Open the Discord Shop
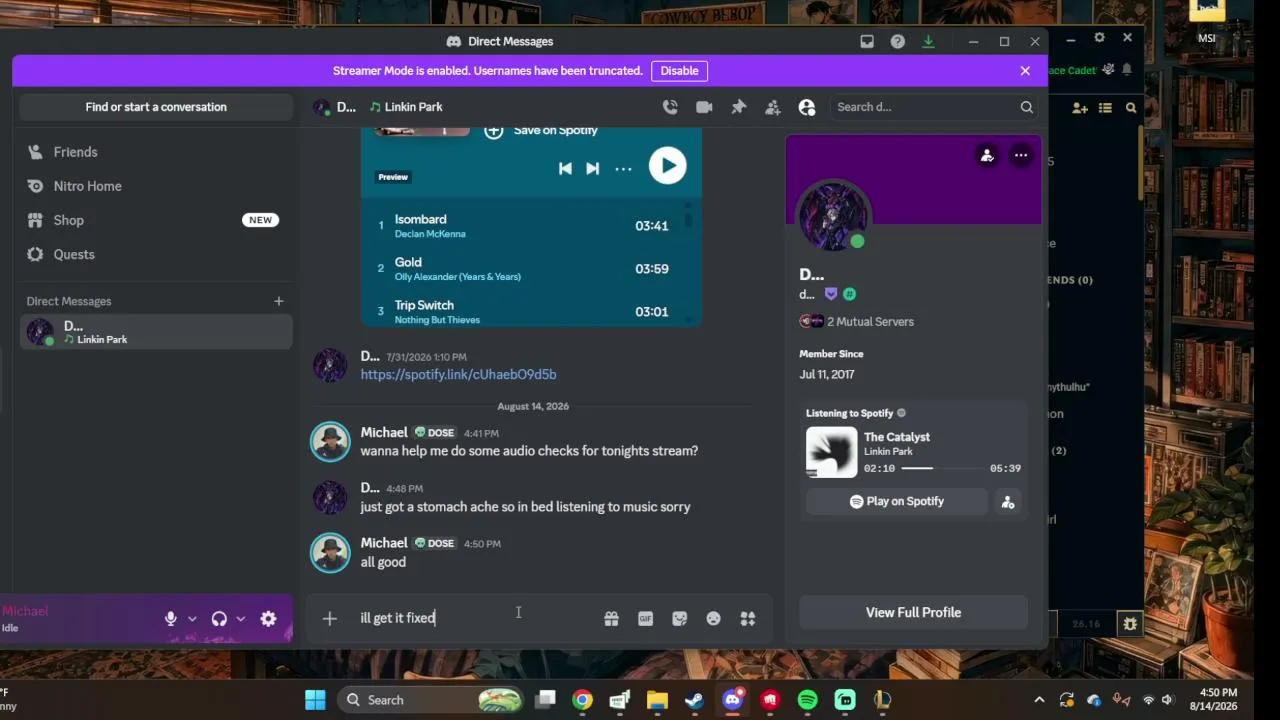1280x720 pixels. [156, 220]
